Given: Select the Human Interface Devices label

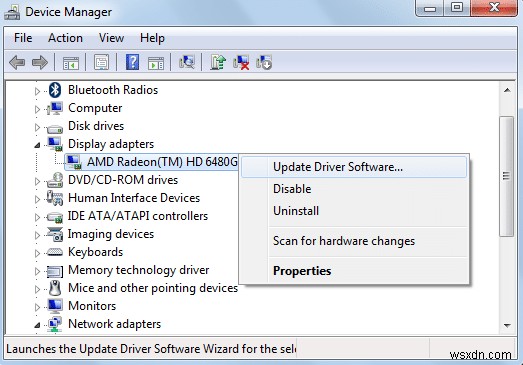Looking at the screenshot, I should [134, 198].
